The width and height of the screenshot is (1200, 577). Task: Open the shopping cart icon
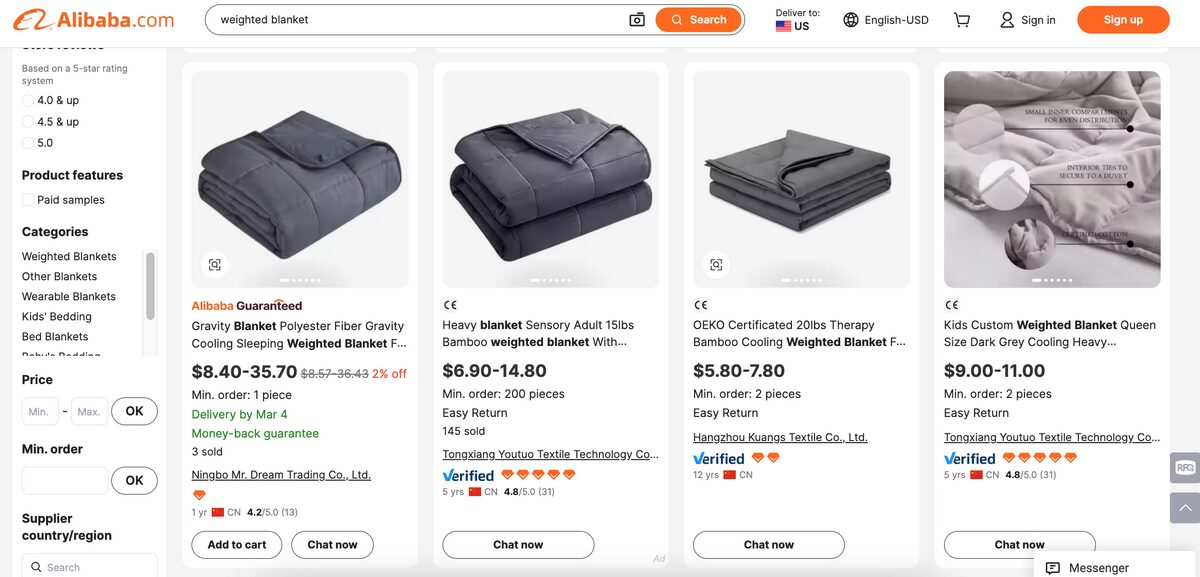[961, 19]
